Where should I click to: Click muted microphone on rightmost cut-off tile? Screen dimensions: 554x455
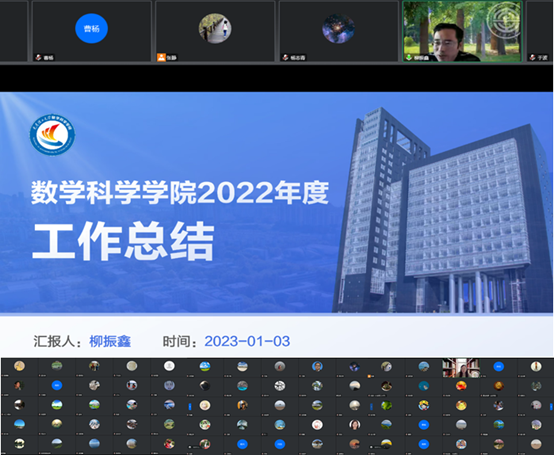coord(532,57)
